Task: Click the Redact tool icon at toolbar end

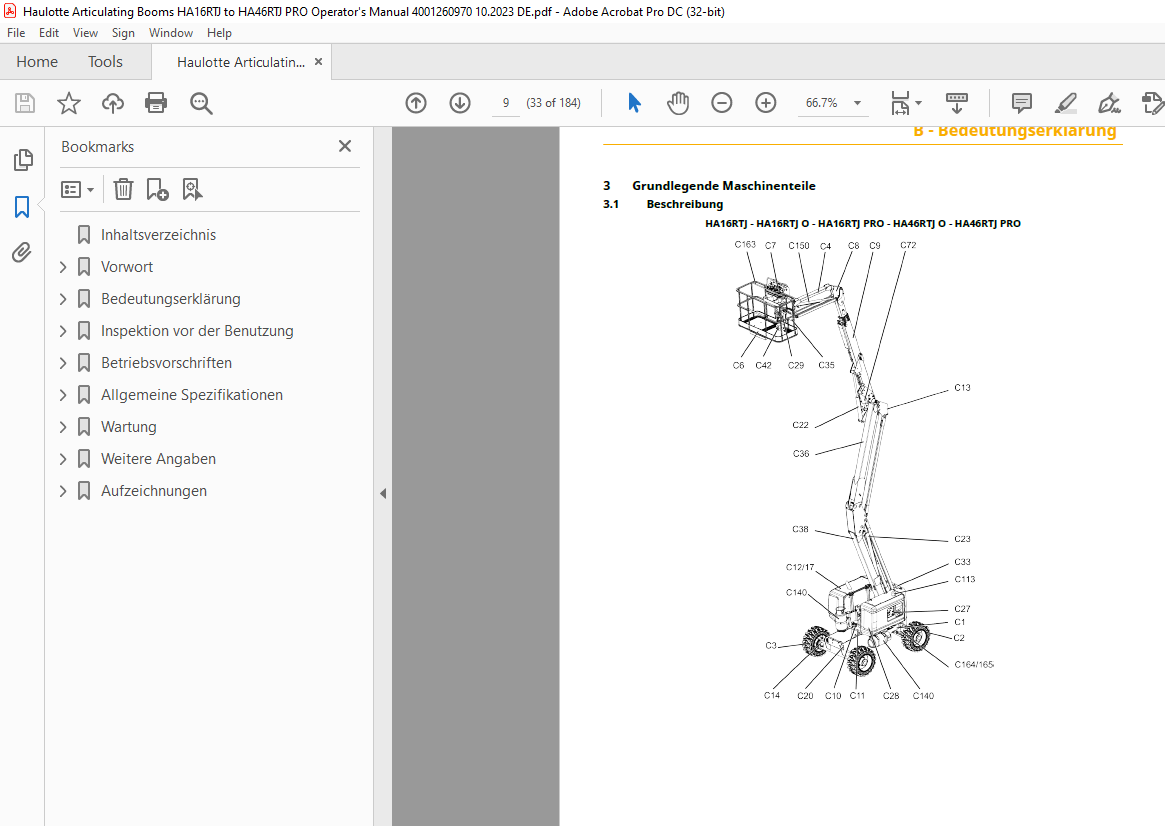Action: tap(1152, 103)
